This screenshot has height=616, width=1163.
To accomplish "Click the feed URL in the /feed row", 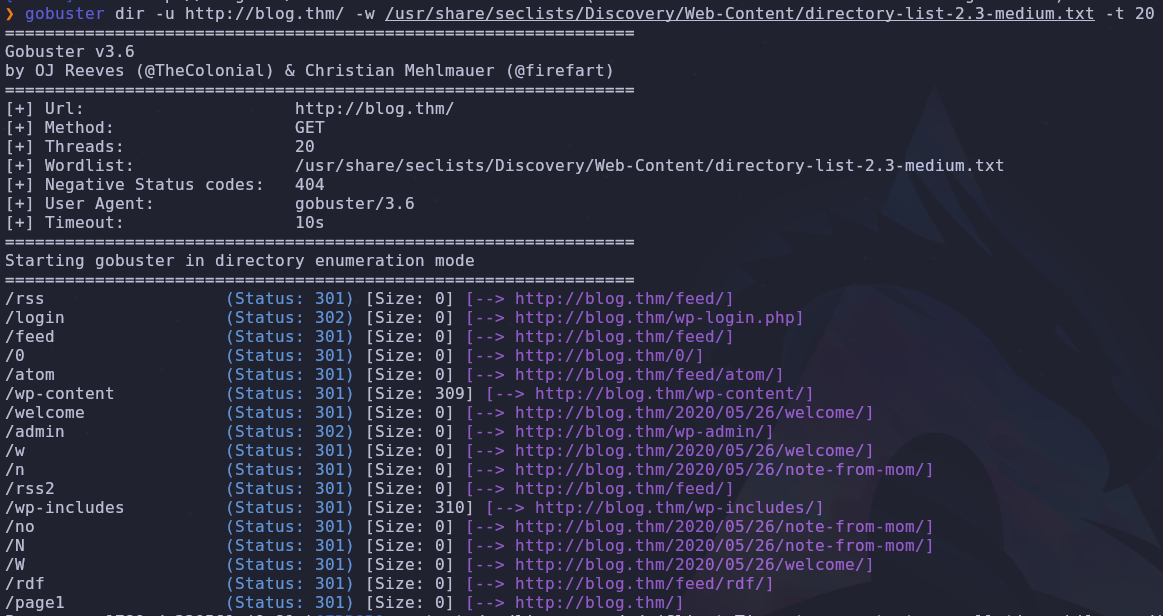I will pos(620,337).
